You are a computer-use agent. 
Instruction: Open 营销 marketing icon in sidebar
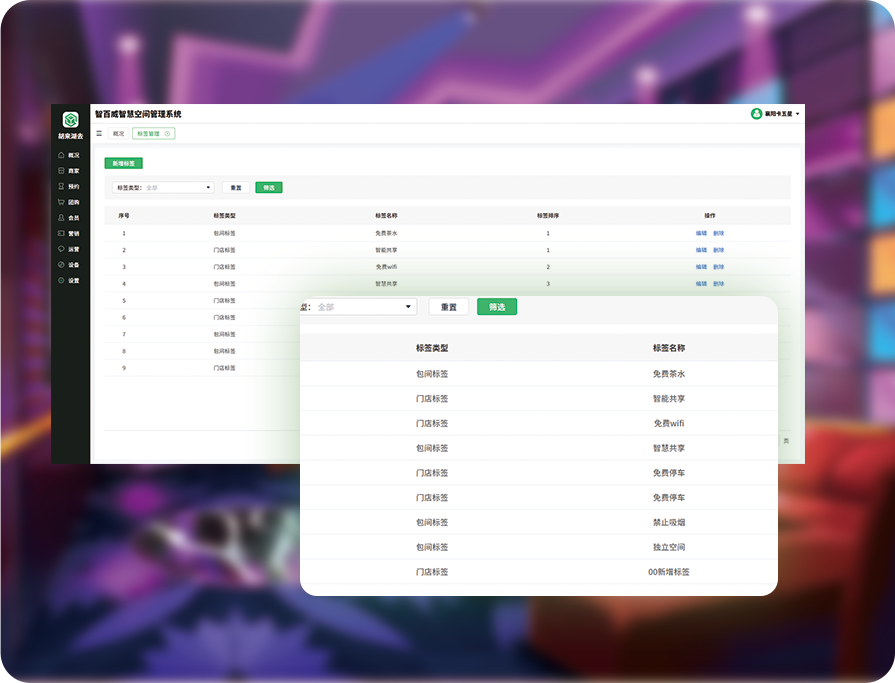(x=61, y=233)
